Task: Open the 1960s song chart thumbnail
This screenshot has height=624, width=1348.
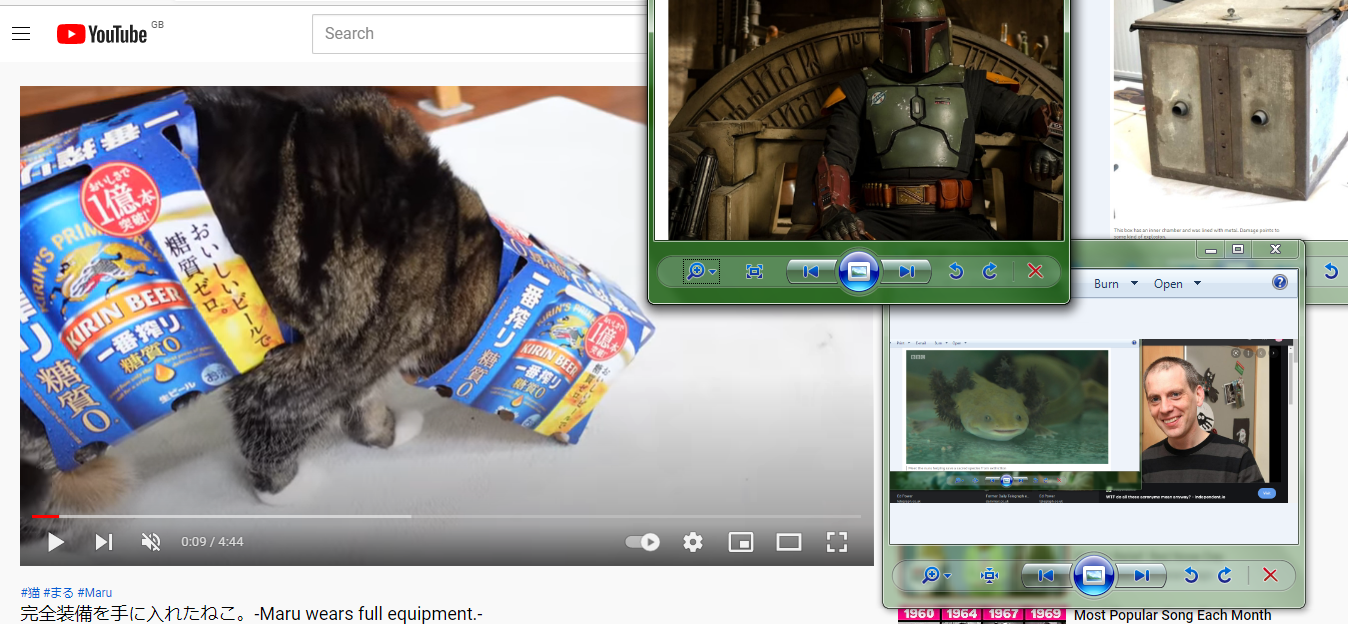Action: [x=980, y=615]
